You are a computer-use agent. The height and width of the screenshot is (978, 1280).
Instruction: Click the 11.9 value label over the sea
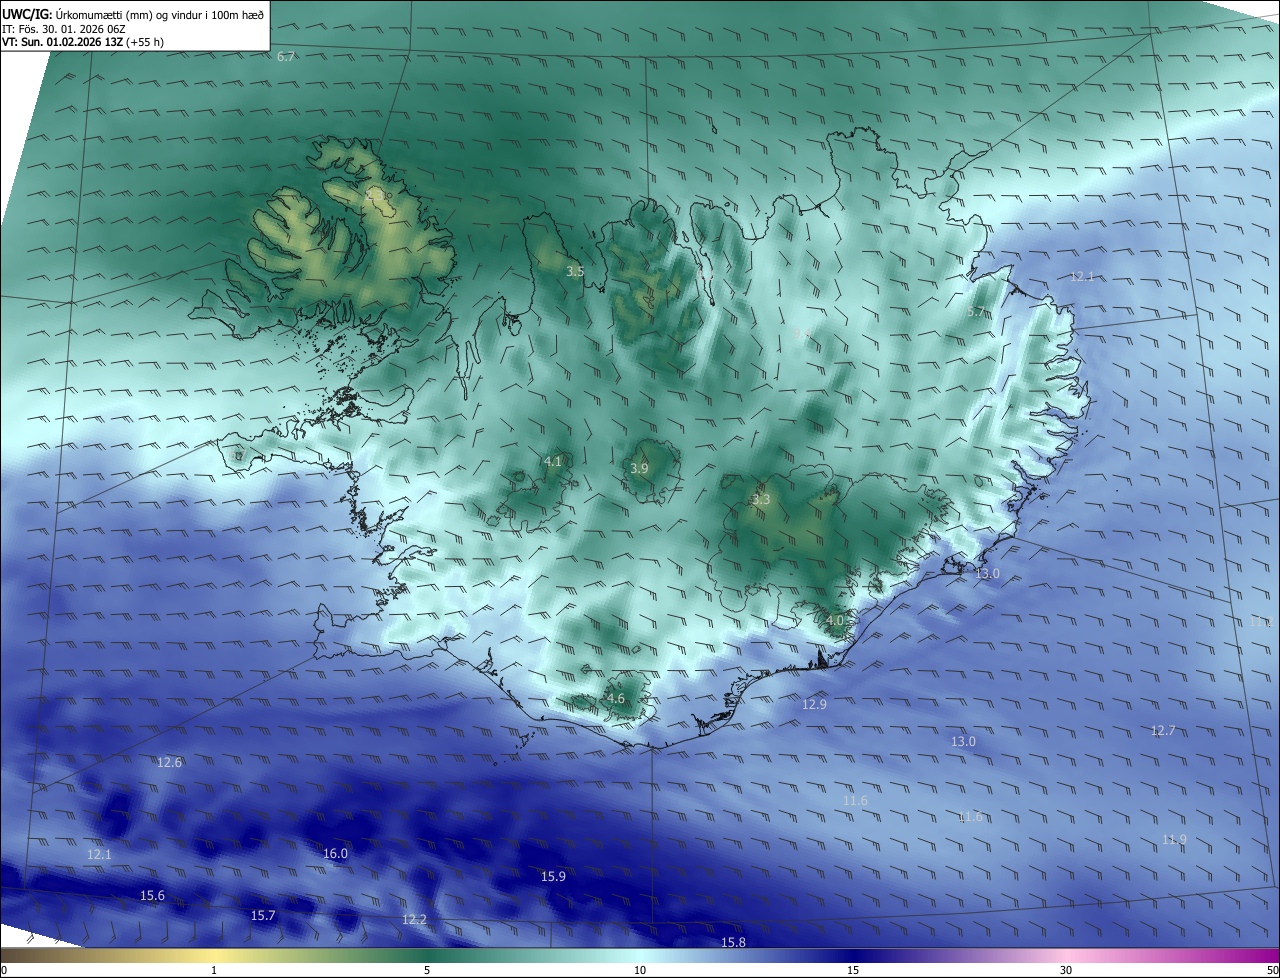click(x=1175, y=839)
